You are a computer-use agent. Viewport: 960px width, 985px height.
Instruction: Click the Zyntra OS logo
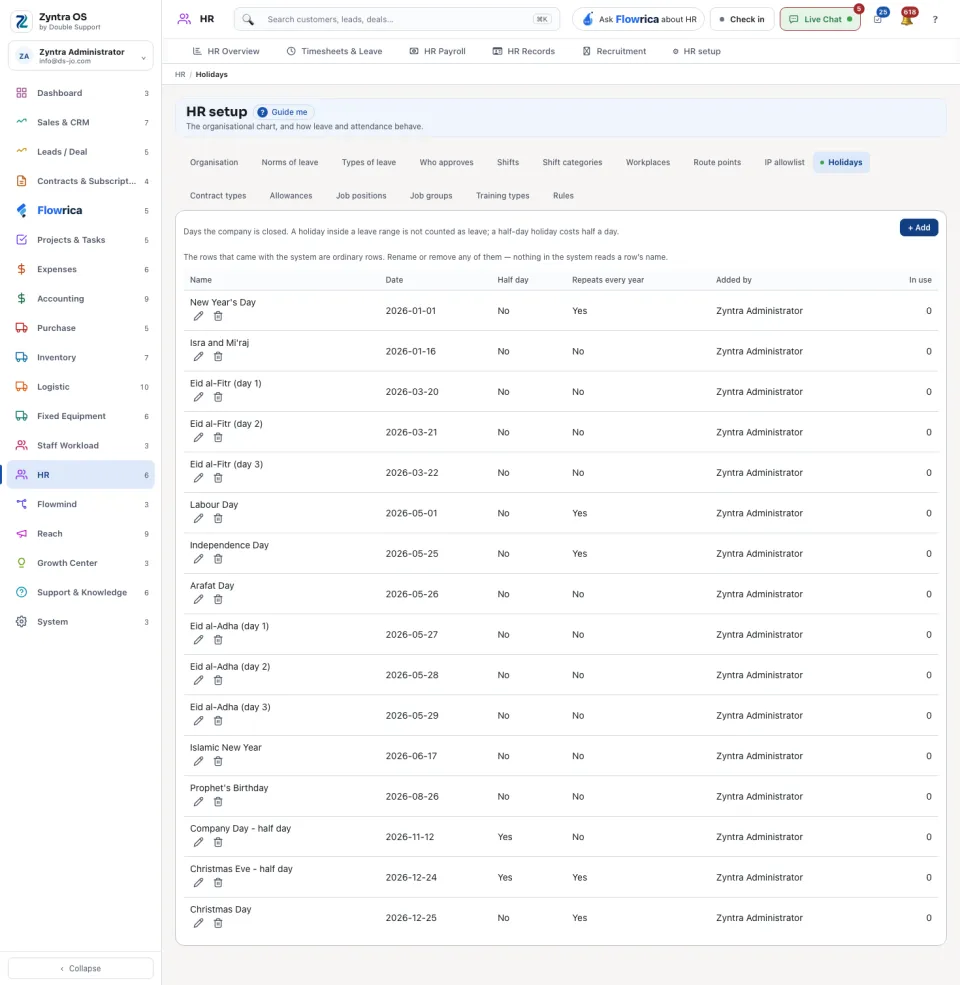tap(22, 21)
